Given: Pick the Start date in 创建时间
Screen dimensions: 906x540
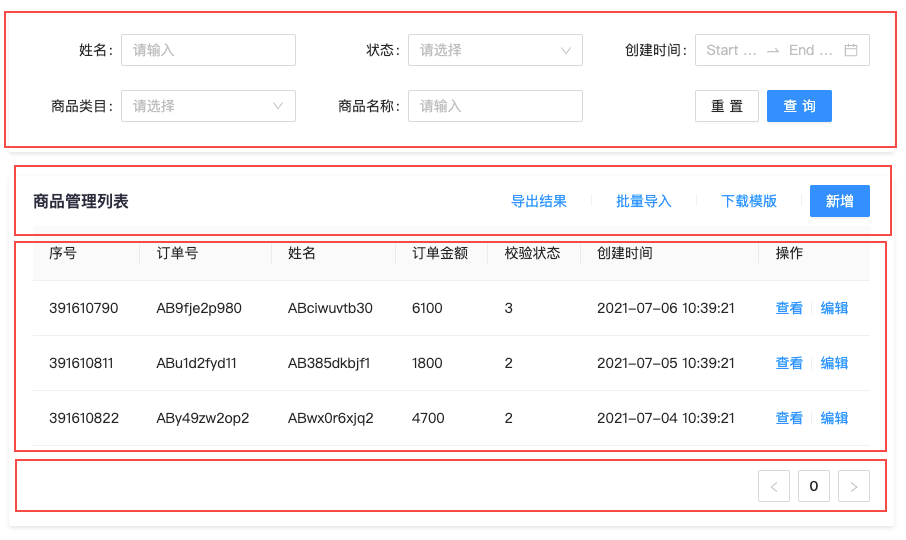Looking at the screenshot, I should coord(730,50).
